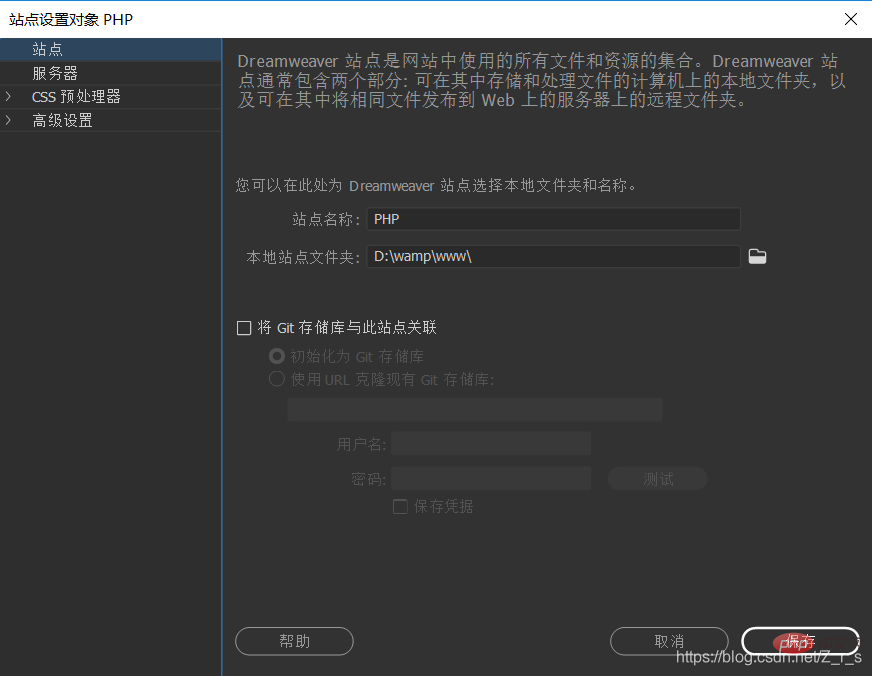Click the Git clone URL field
872x676 pixels.
(475, 410)
